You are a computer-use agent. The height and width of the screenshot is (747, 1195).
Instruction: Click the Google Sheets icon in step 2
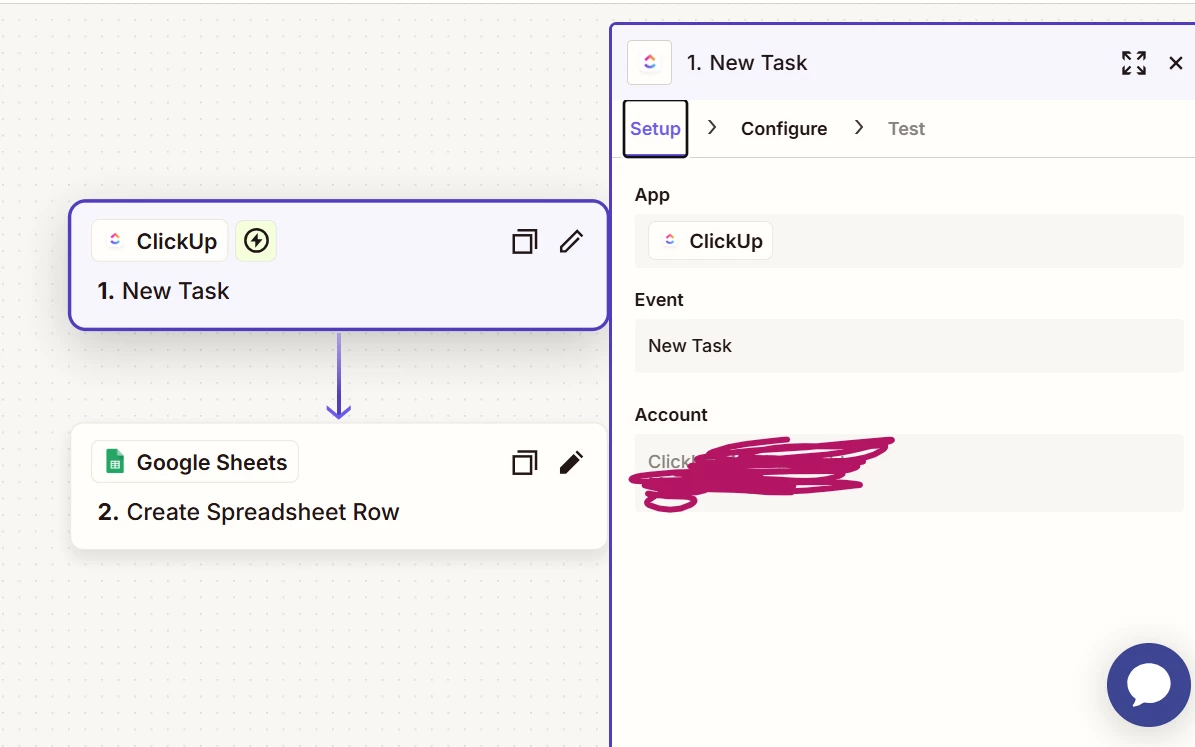(x=115, y=462)
